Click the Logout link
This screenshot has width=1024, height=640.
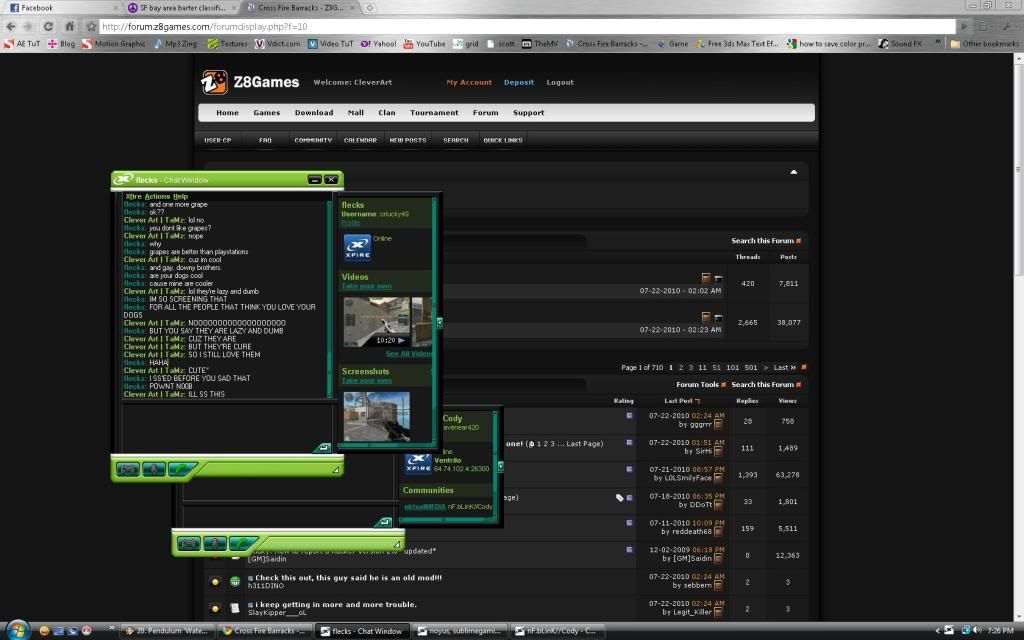tap(560, 83)
